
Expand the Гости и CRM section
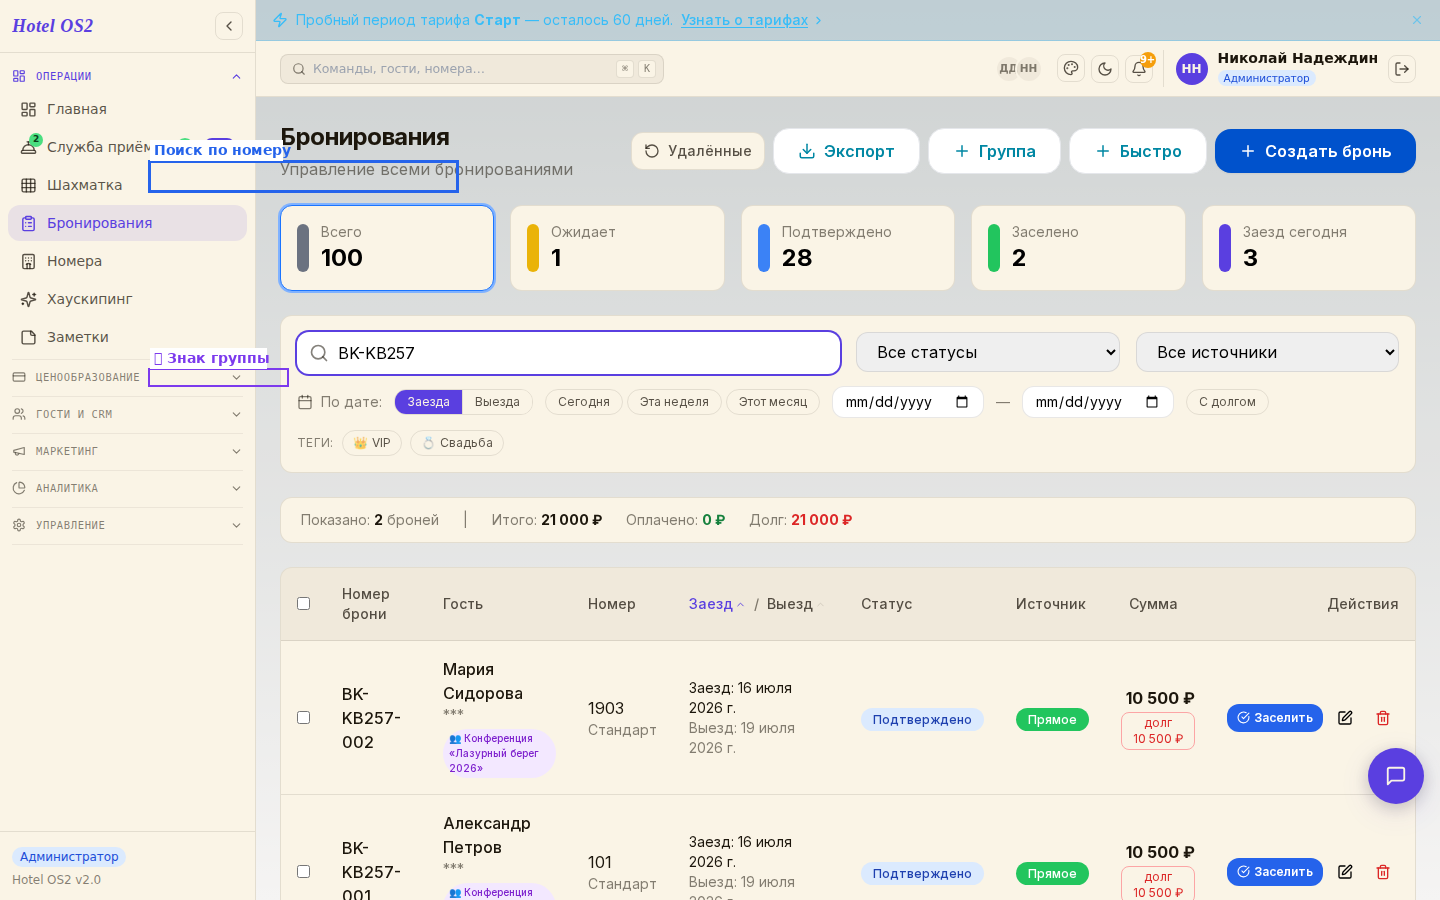tap(127, 414)
